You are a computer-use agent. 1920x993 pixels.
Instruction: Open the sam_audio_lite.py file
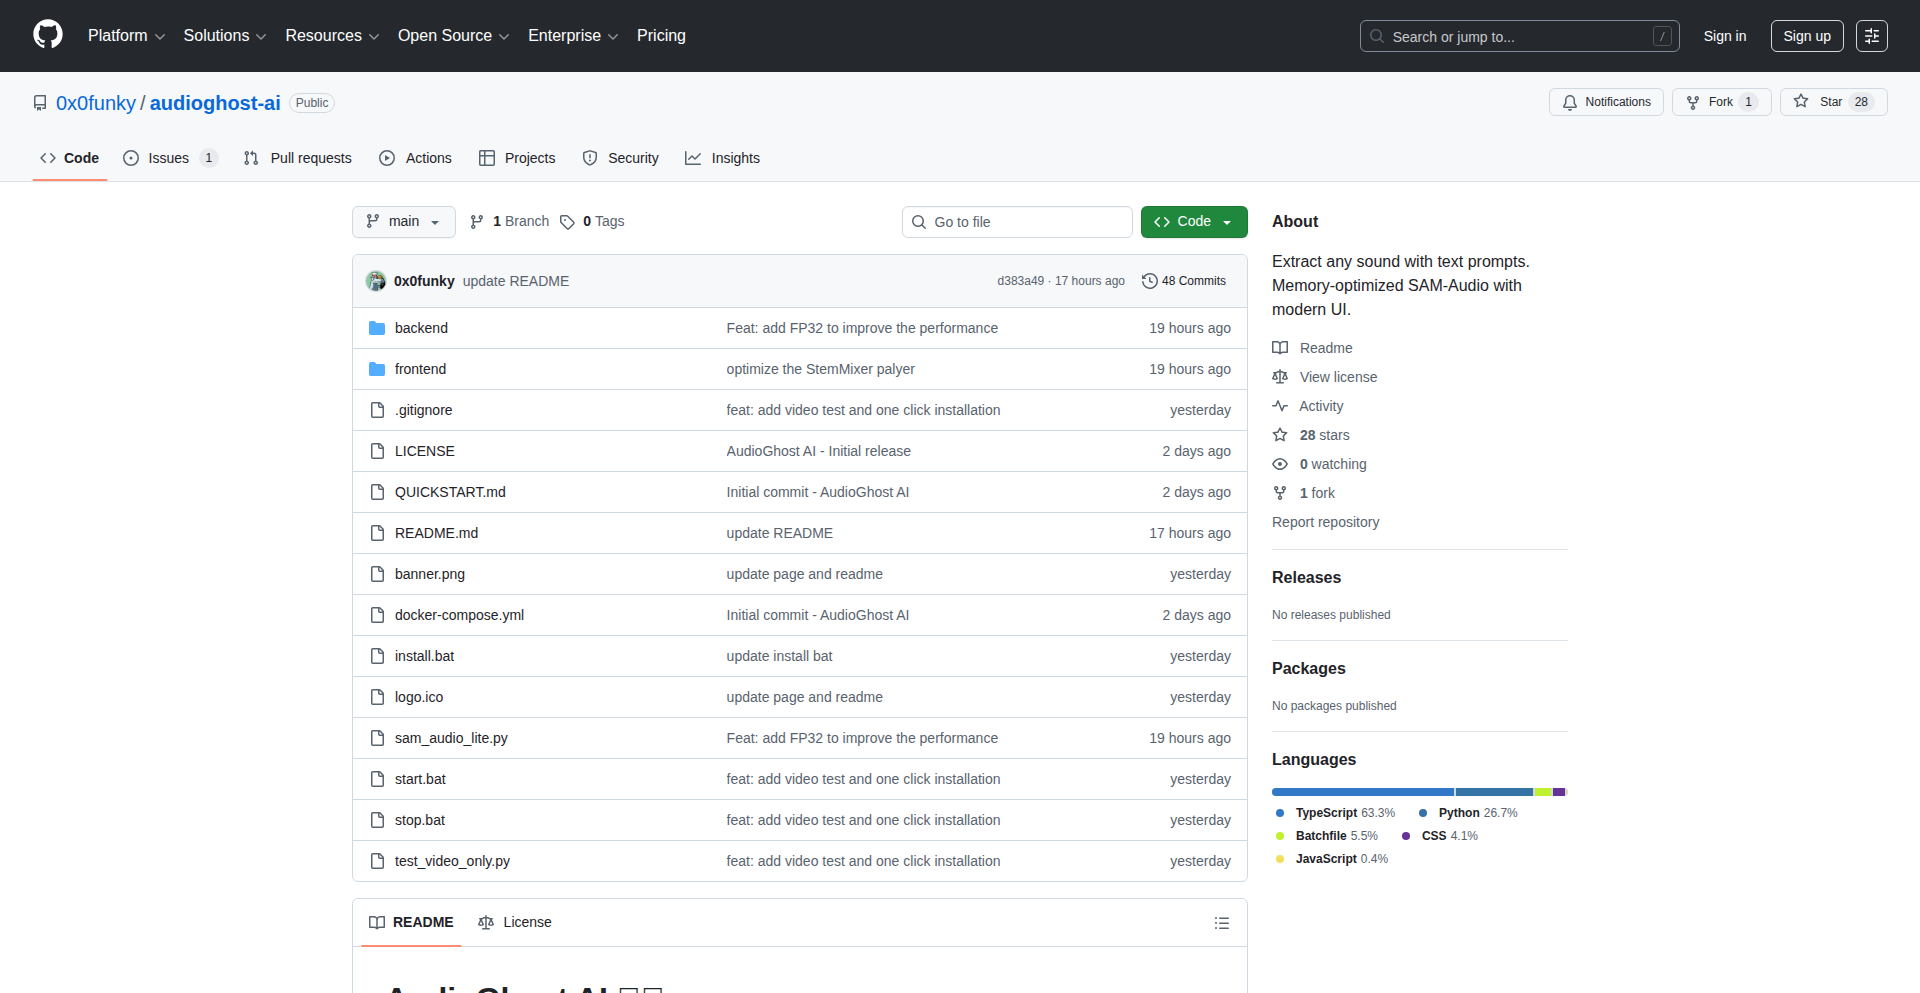(x=451, y=738)
